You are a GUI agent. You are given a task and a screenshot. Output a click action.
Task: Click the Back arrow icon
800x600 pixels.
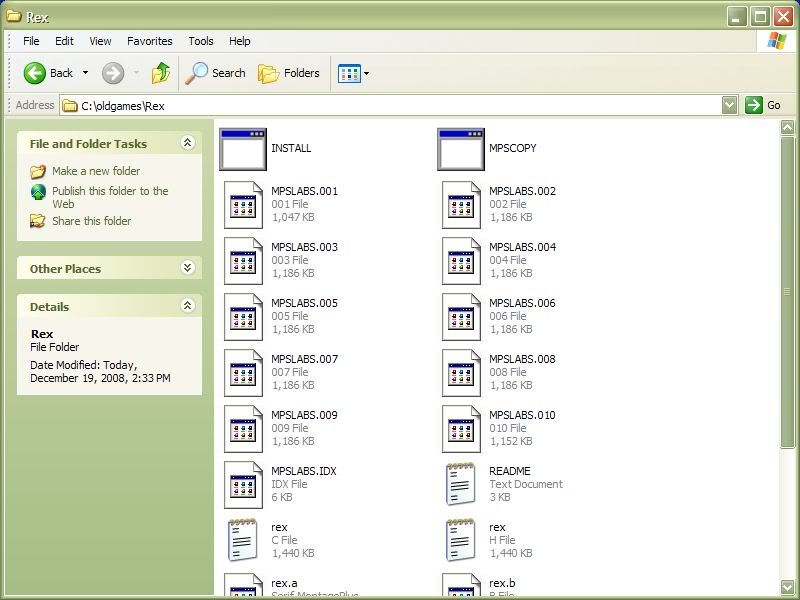coord(34,73)
